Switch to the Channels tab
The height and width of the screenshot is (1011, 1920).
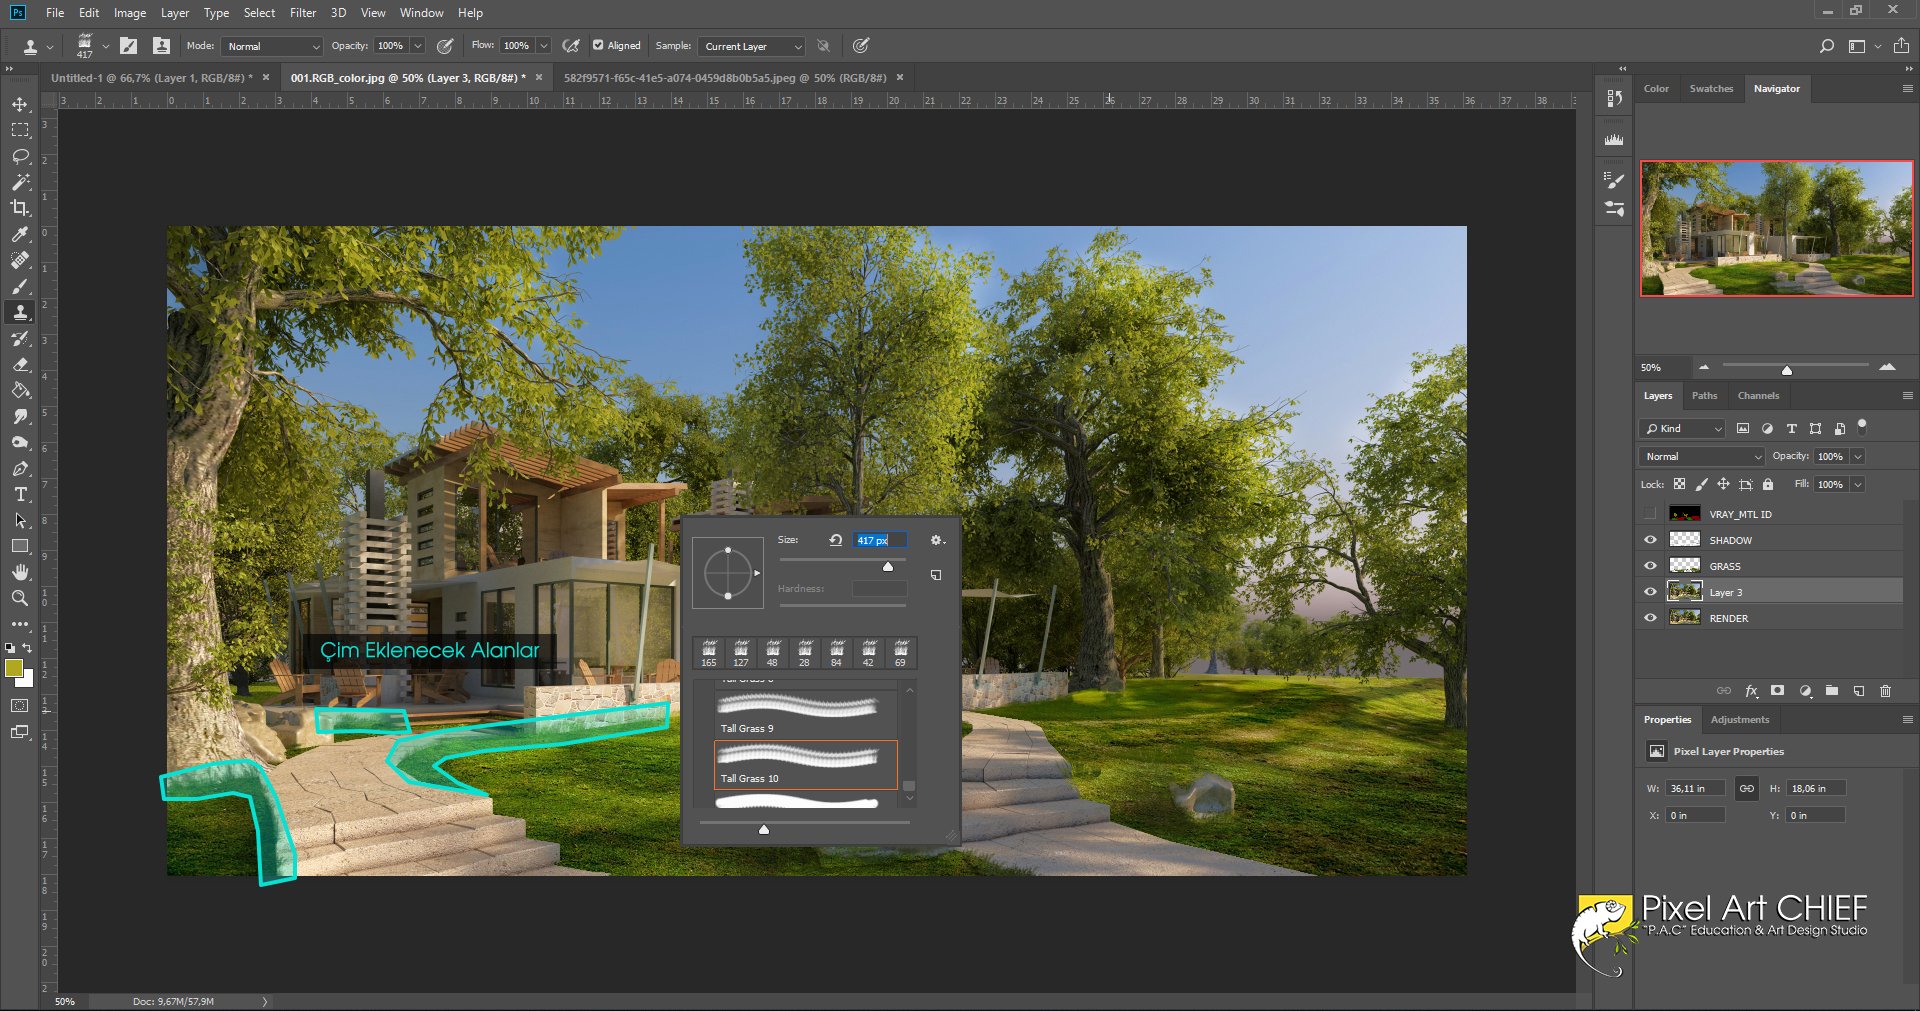click(x=1758, y=396)
